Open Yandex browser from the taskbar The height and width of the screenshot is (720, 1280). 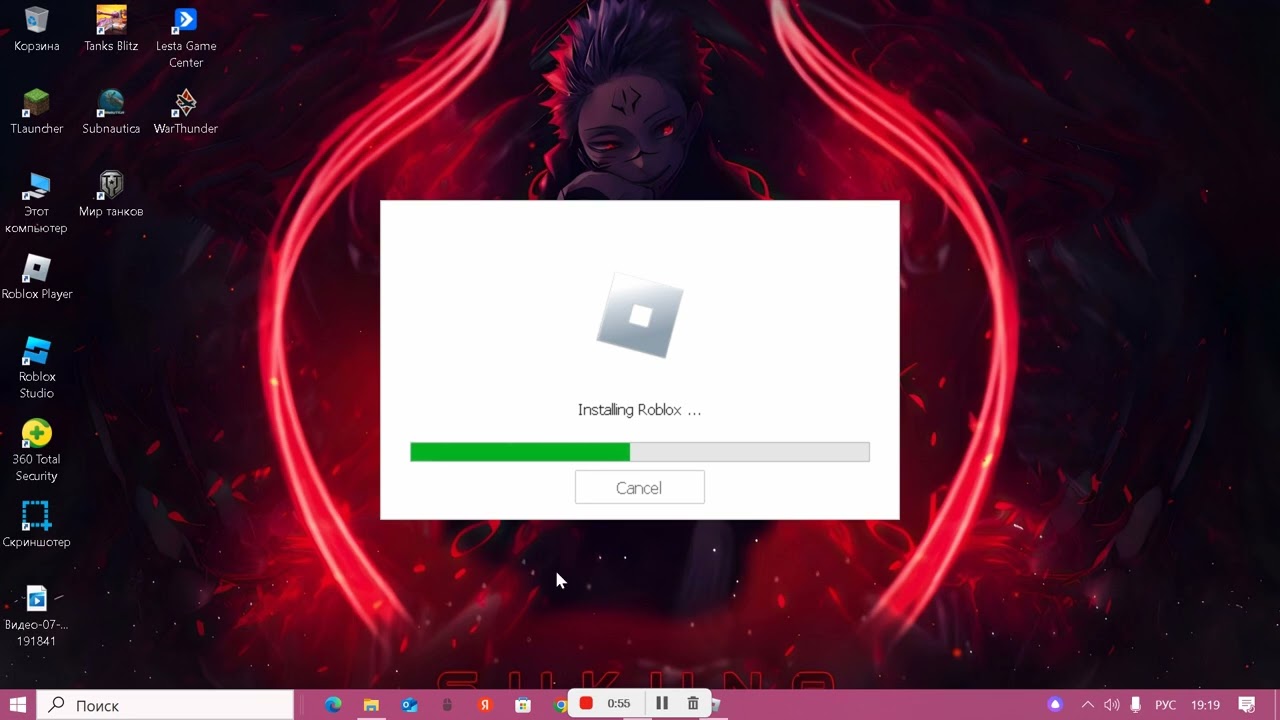(x=485, y=705)
